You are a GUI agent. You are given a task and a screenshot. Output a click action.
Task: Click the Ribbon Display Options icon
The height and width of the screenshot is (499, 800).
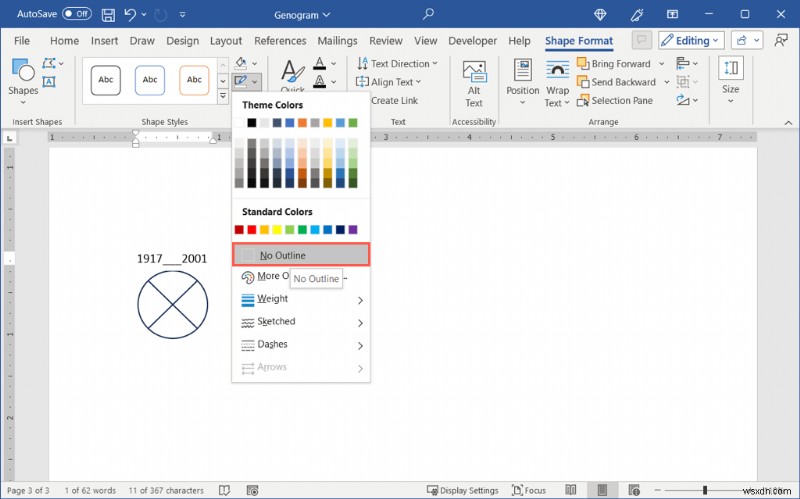(x=672, y=14)
